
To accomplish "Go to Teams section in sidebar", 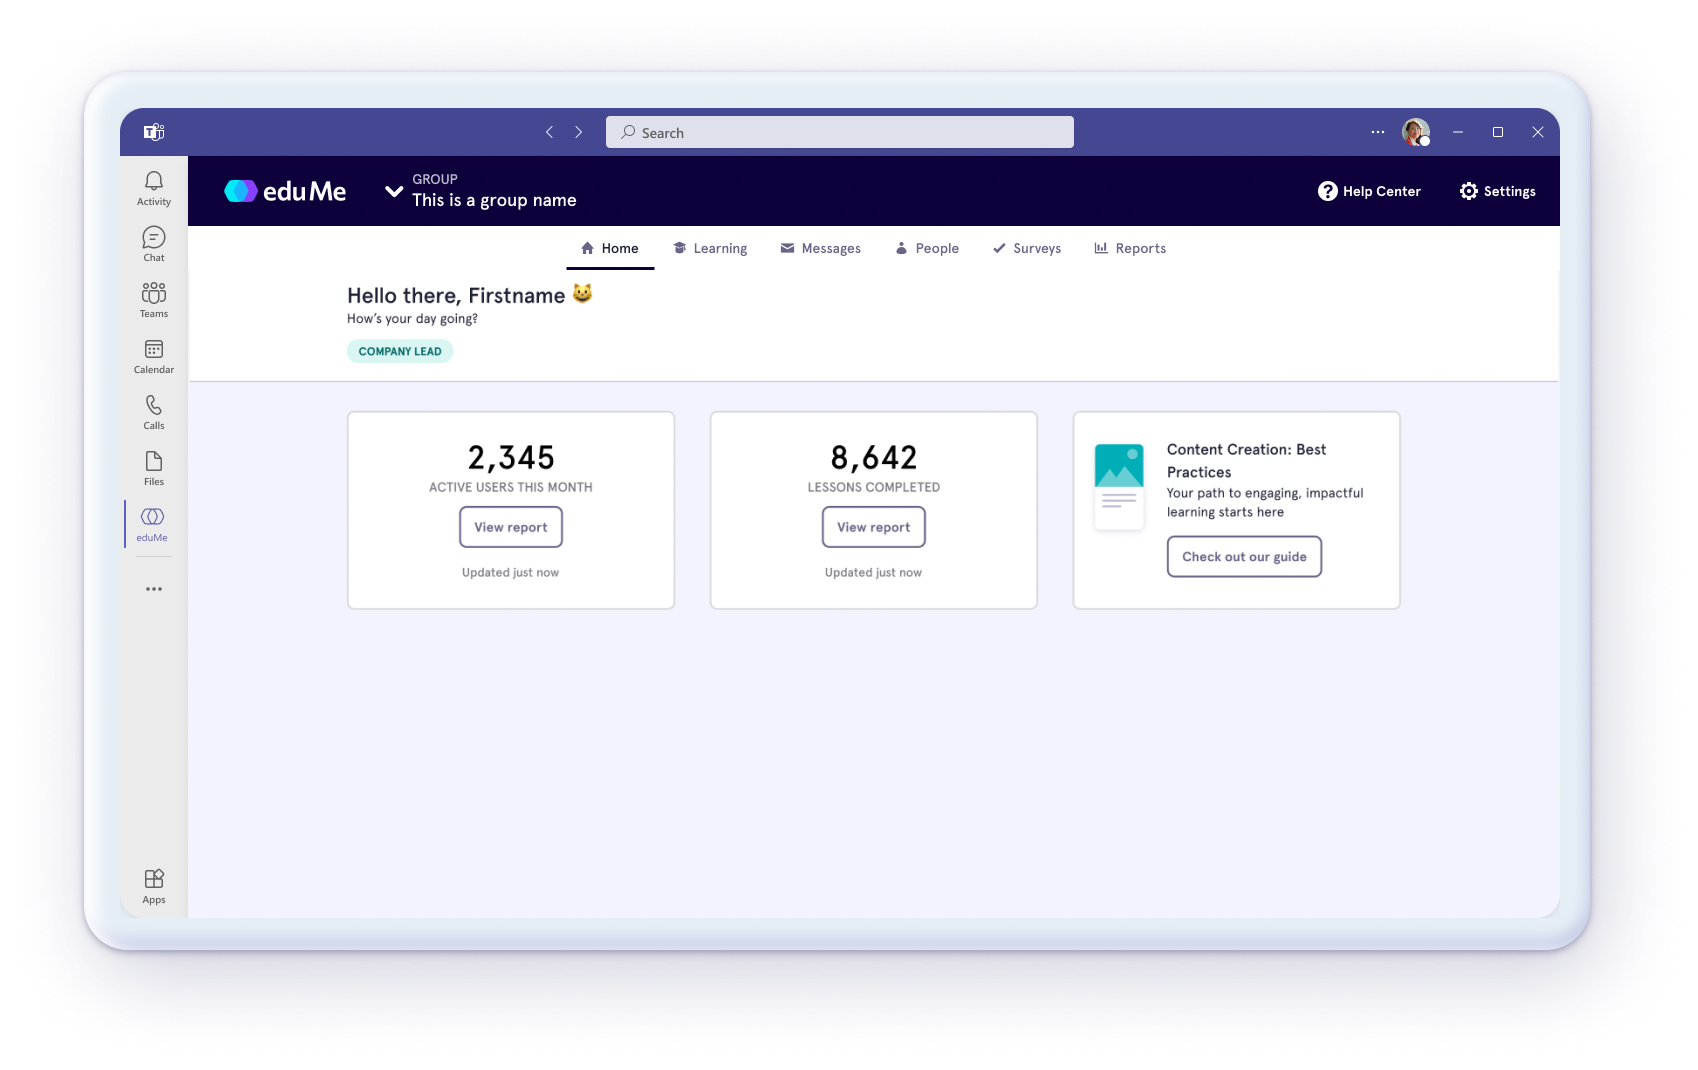I will click(x=154, y=299).
